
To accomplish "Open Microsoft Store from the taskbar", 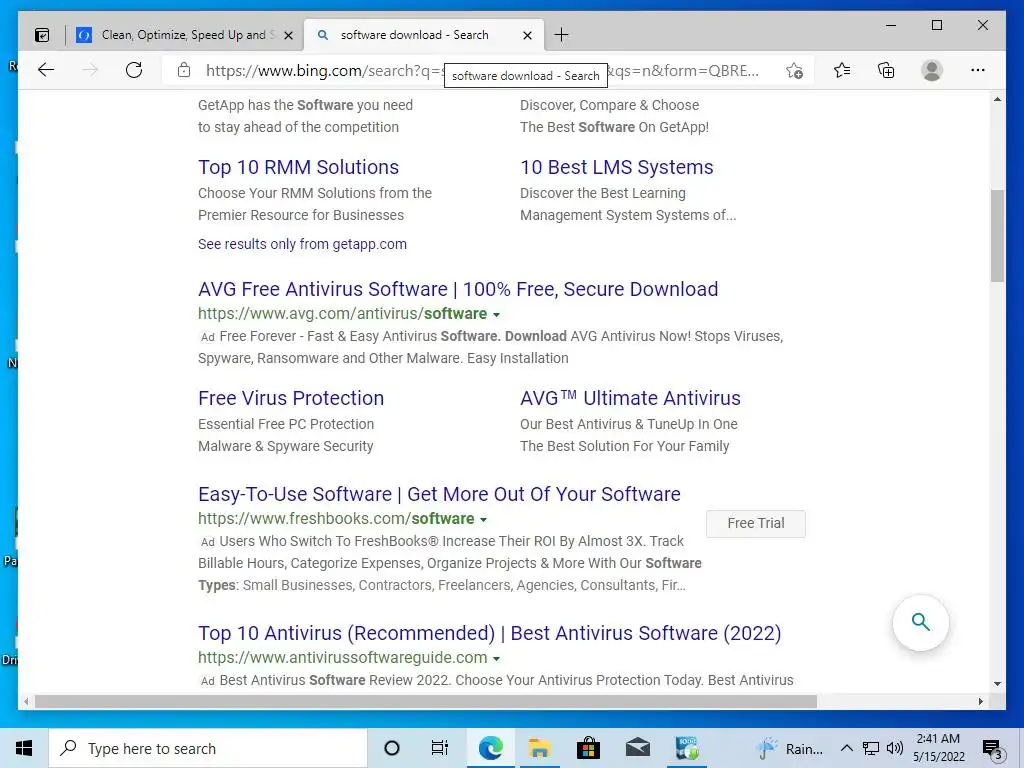I will tap(588, 748).
